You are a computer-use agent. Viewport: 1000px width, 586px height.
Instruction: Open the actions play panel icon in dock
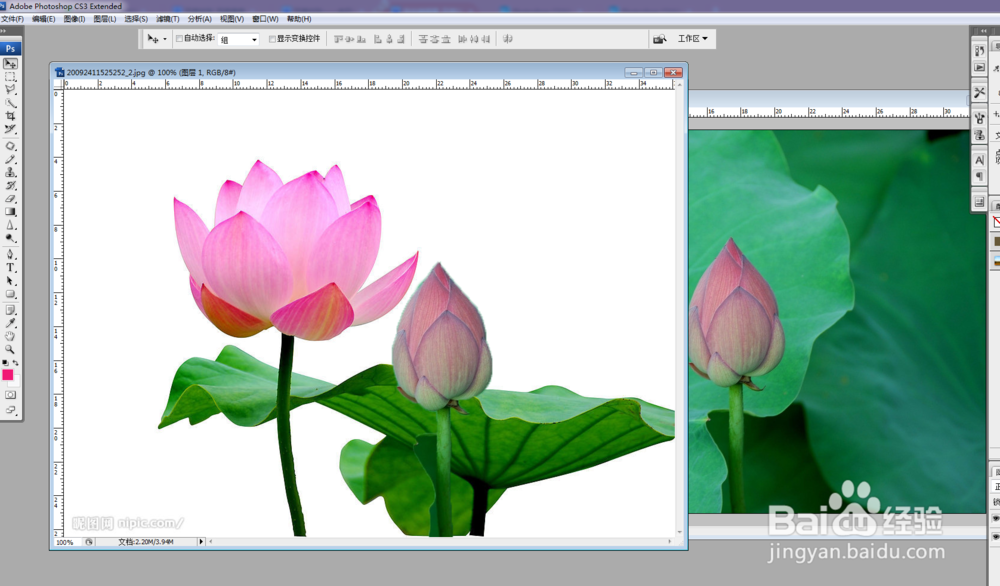coord(980,68)
